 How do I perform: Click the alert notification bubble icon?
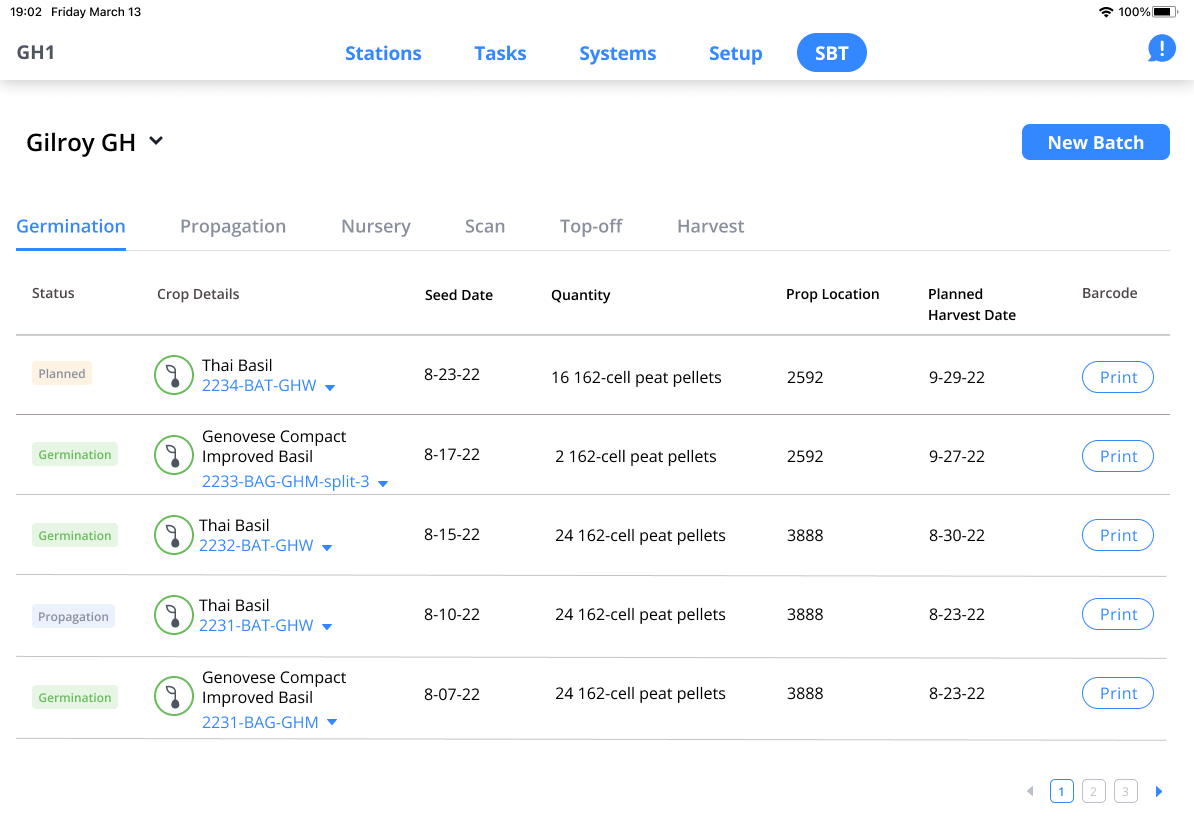[x=1161, y=48]
